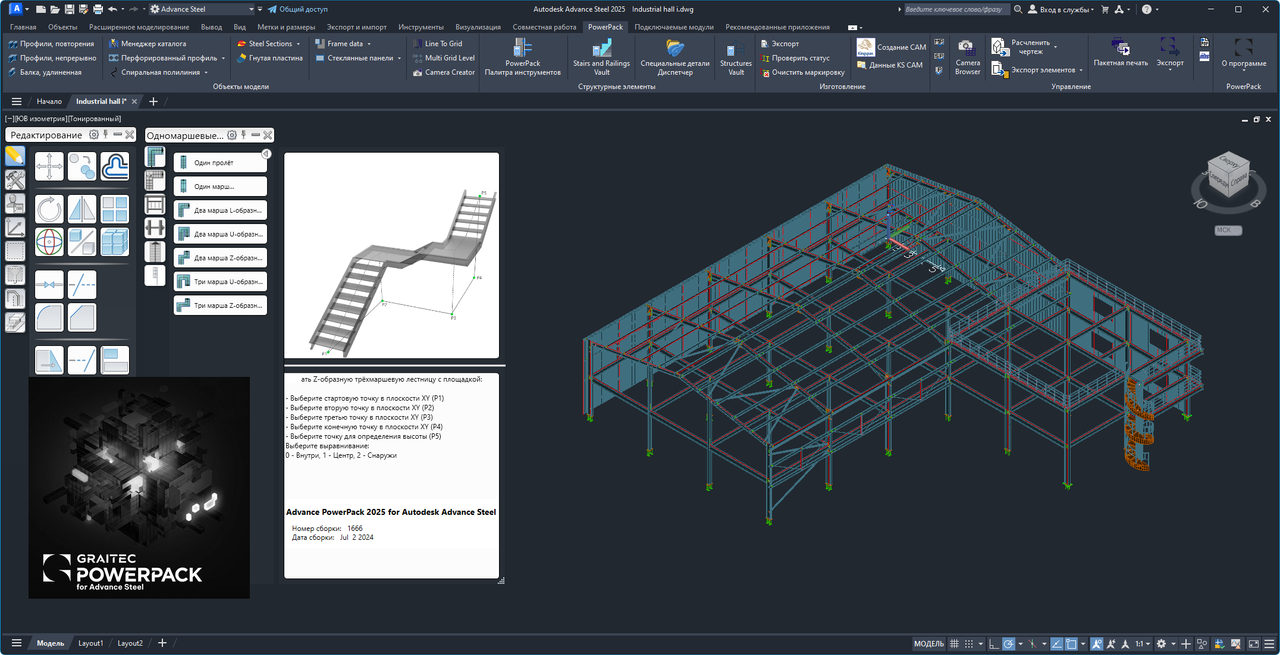Pick the Mirror tool in editing palette

coord(82,209)
